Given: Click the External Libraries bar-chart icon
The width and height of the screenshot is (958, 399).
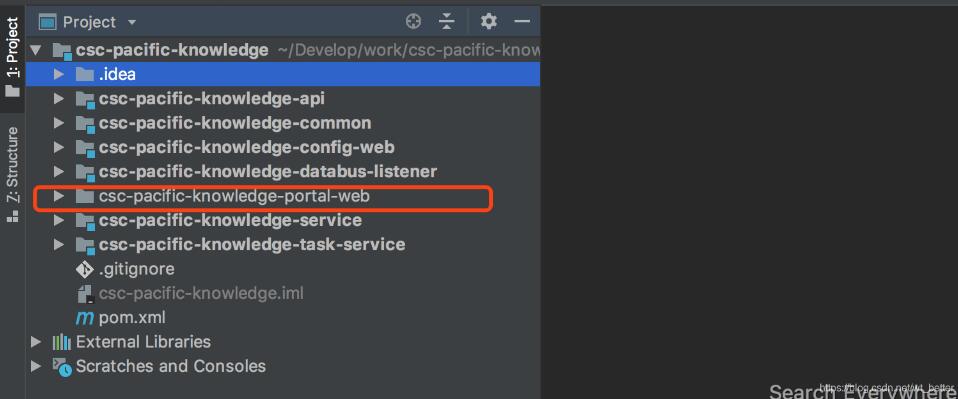Looking at the screenshot, I should pyautogui.click(x=62, y=342).
